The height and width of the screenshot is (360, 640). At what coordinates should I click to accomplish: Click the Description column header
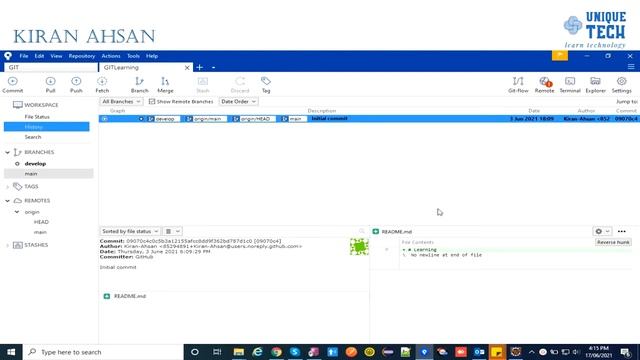pos(322,111)
